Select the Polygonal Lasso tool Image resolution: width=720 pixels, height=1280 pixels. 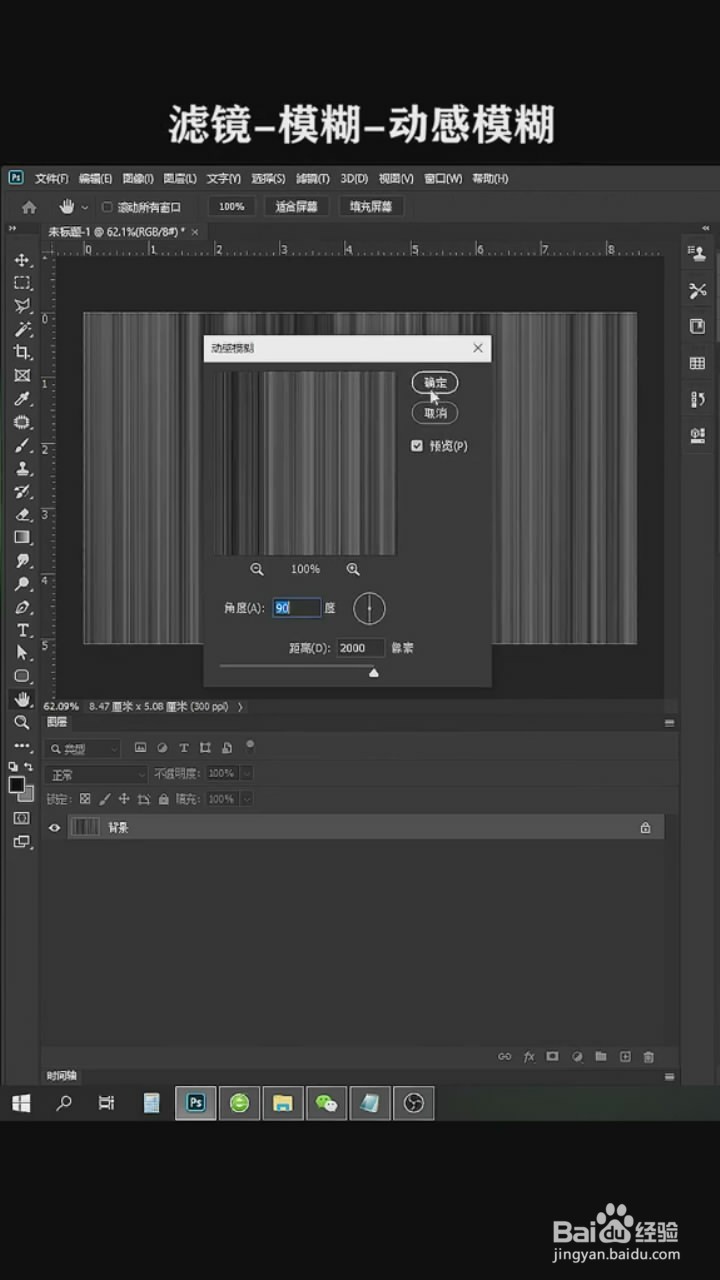pos(22,306)
